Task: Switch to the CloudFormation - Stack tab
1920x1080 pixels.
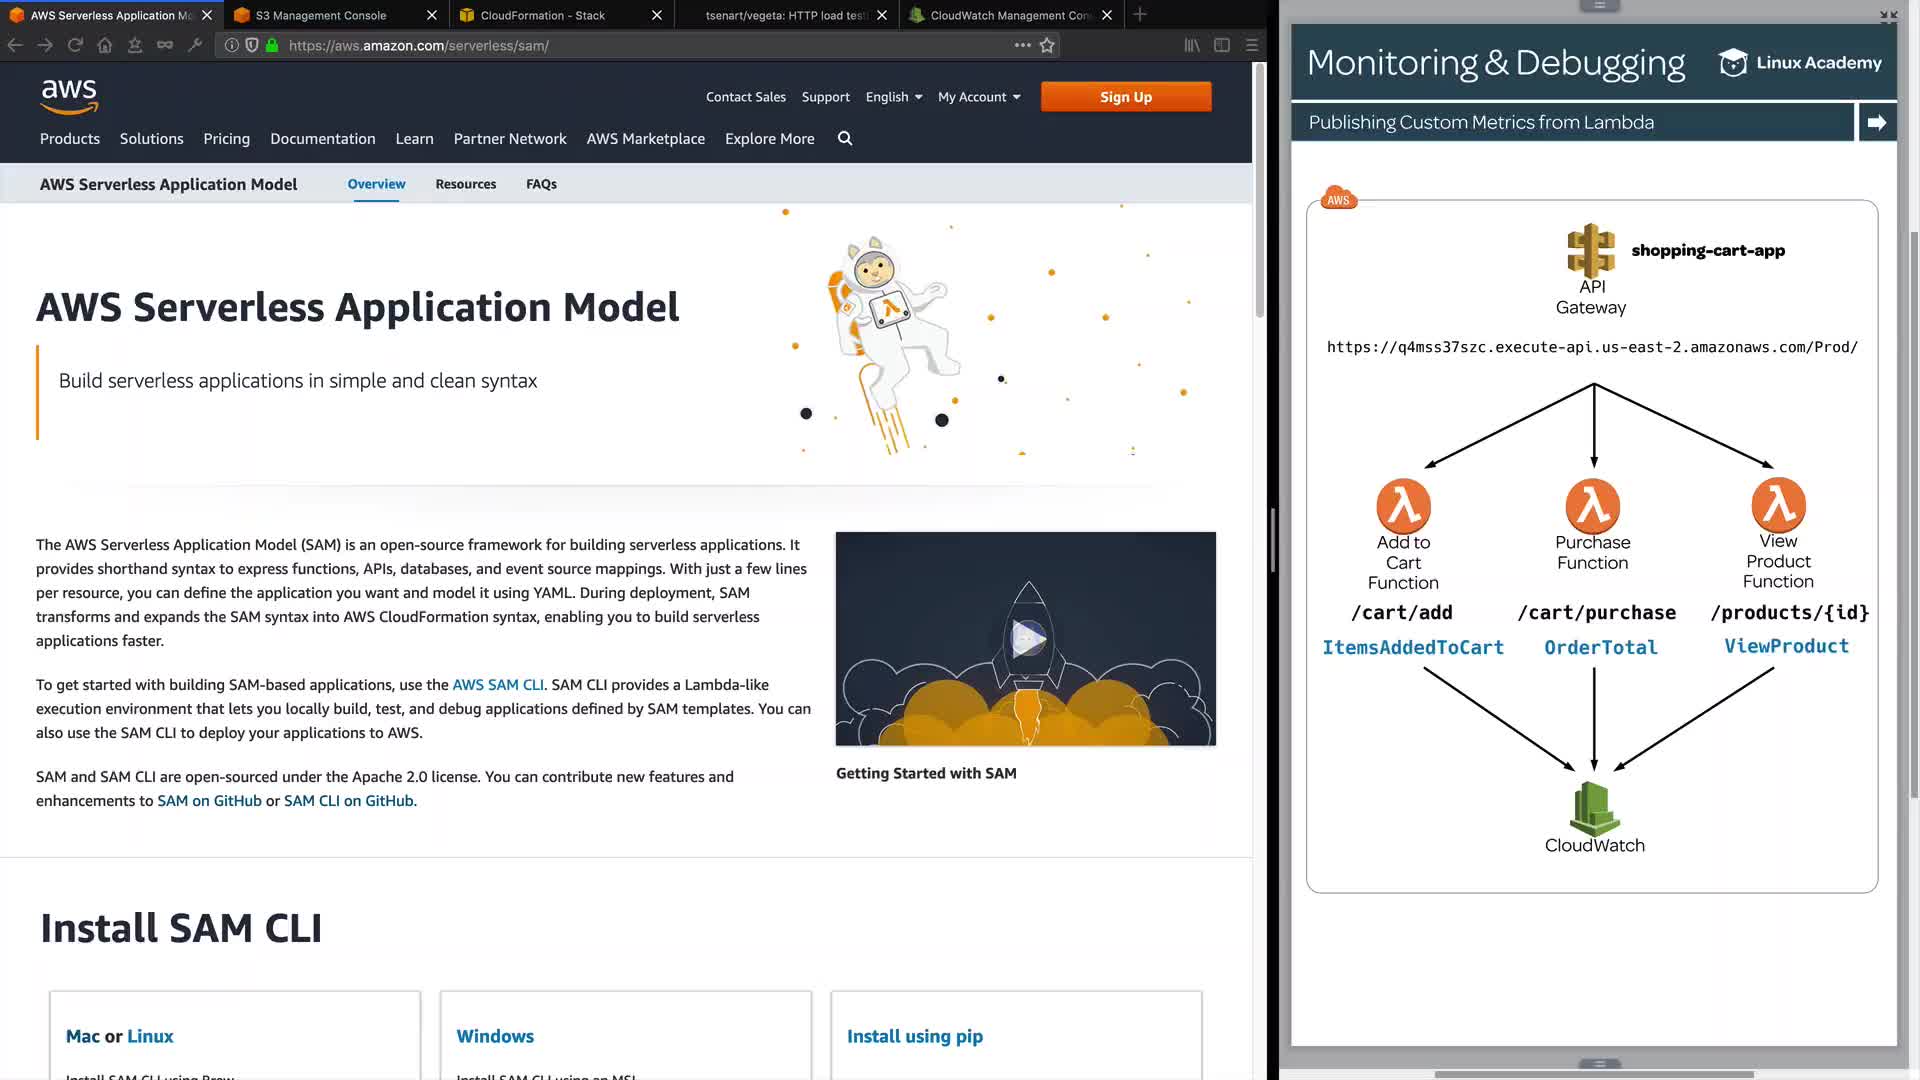Action: (542, 15)
